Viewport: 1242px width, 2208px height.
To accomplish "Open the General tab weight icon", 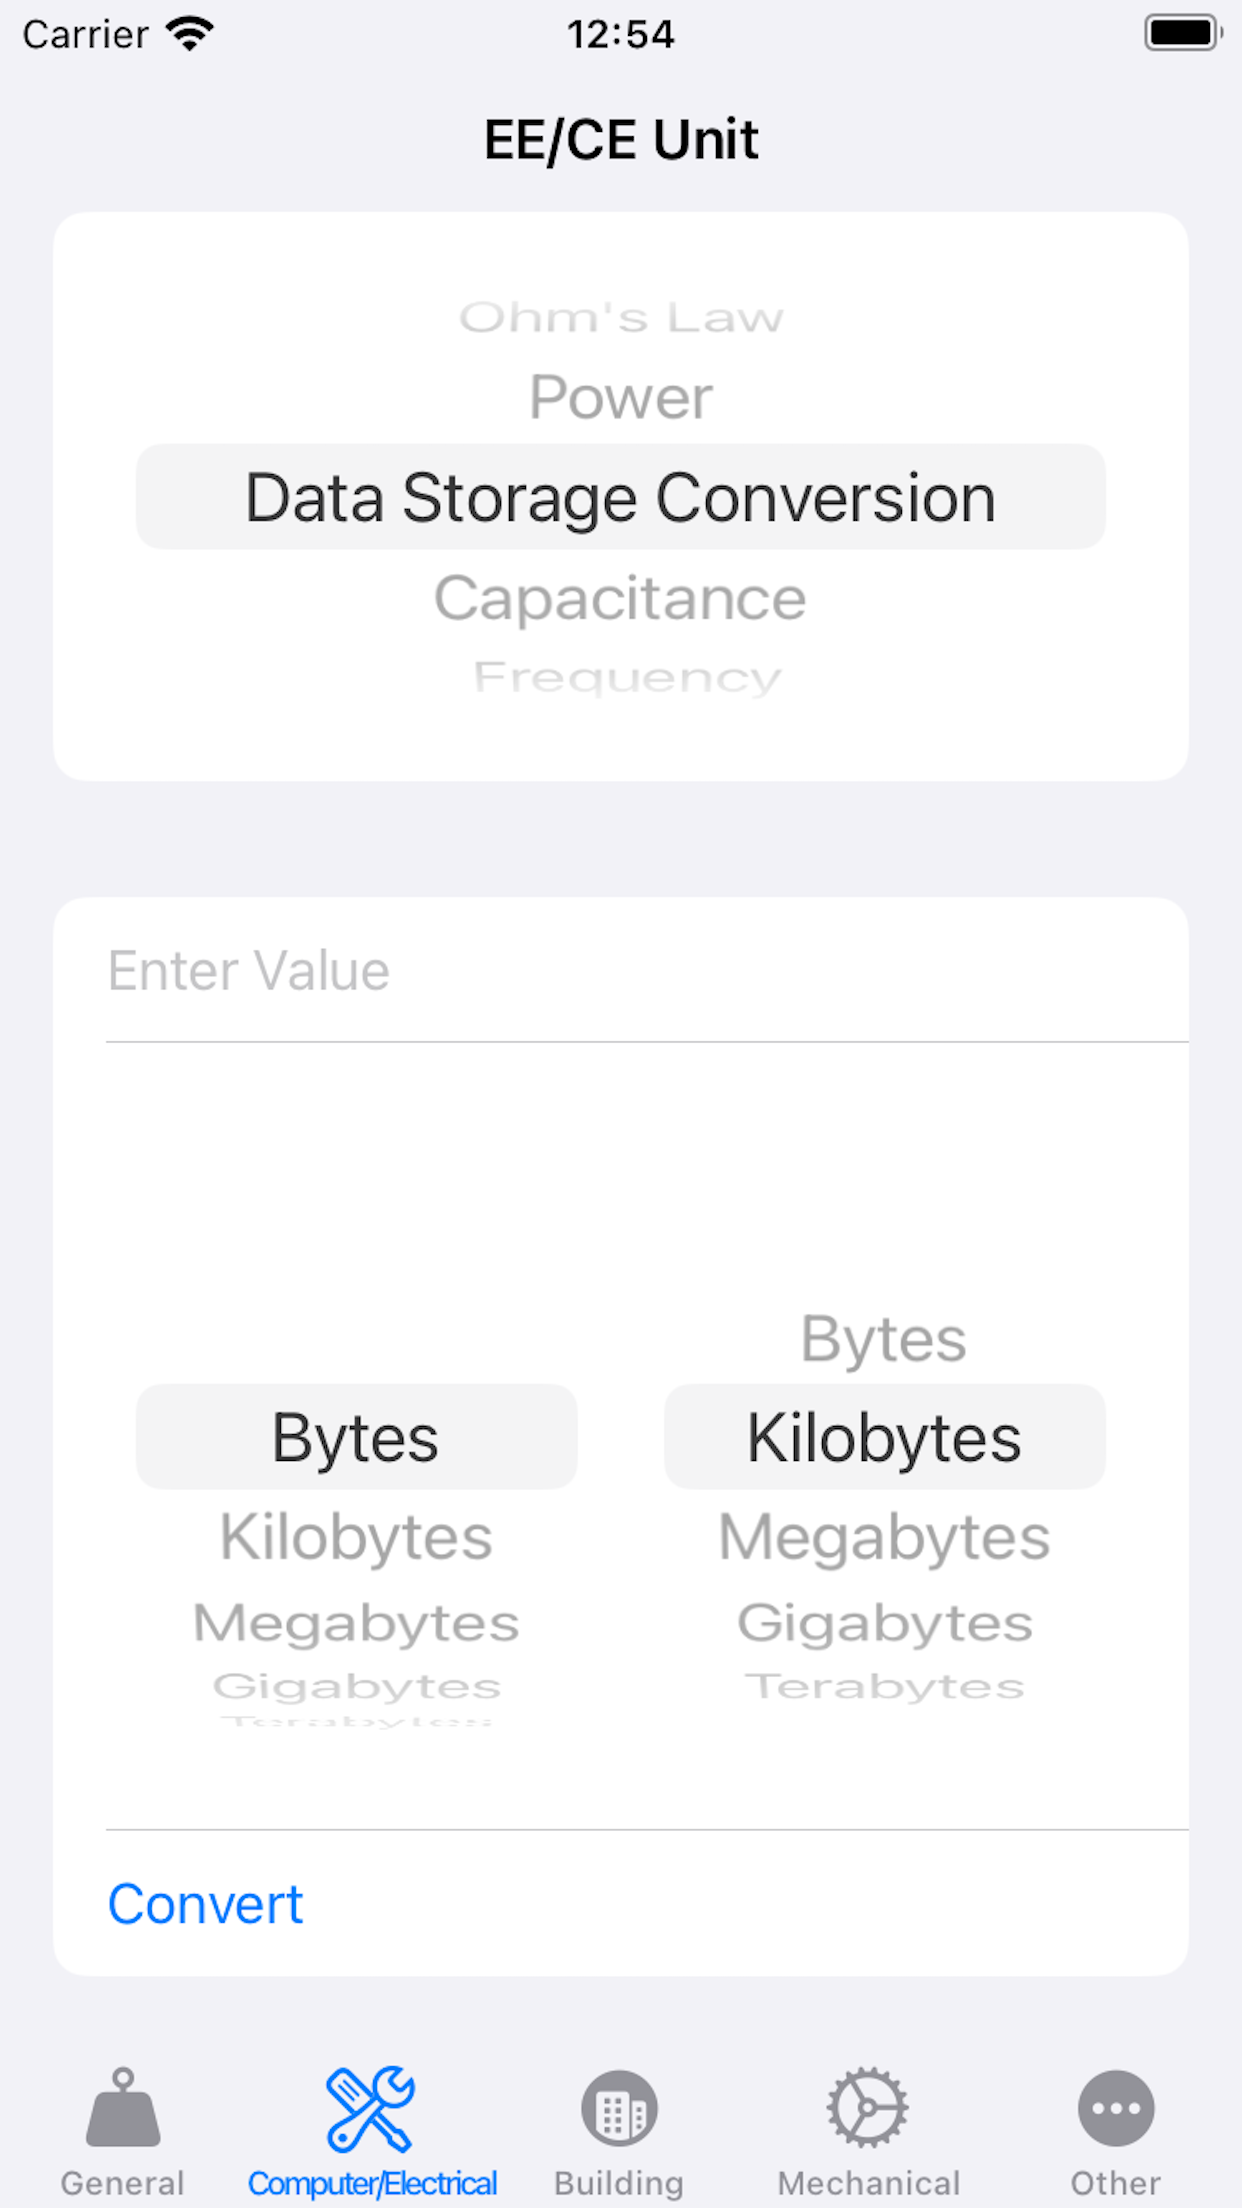I will point(123,2108).
